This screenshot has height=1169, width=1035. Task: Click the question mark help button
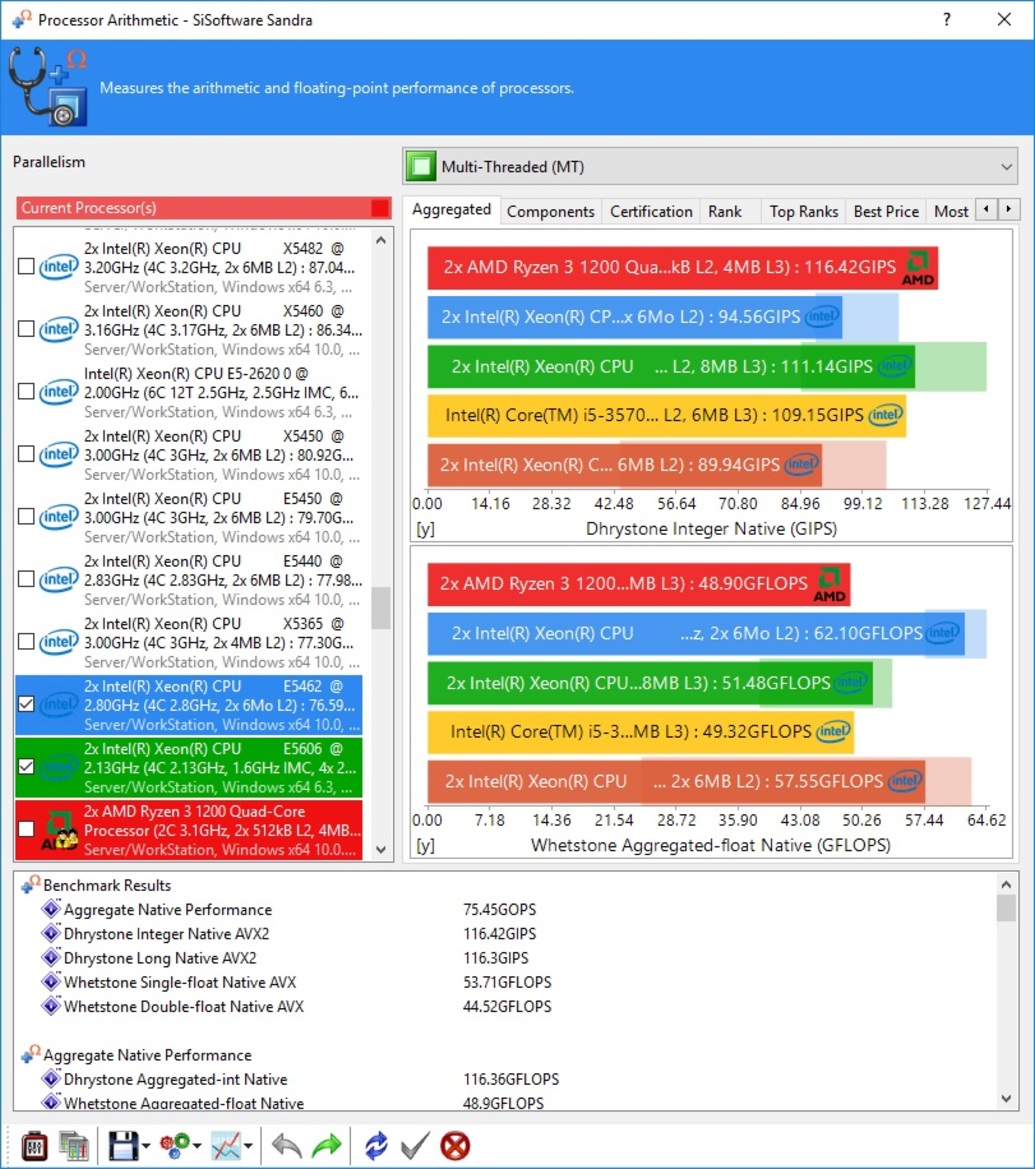(x=947, y=19)
